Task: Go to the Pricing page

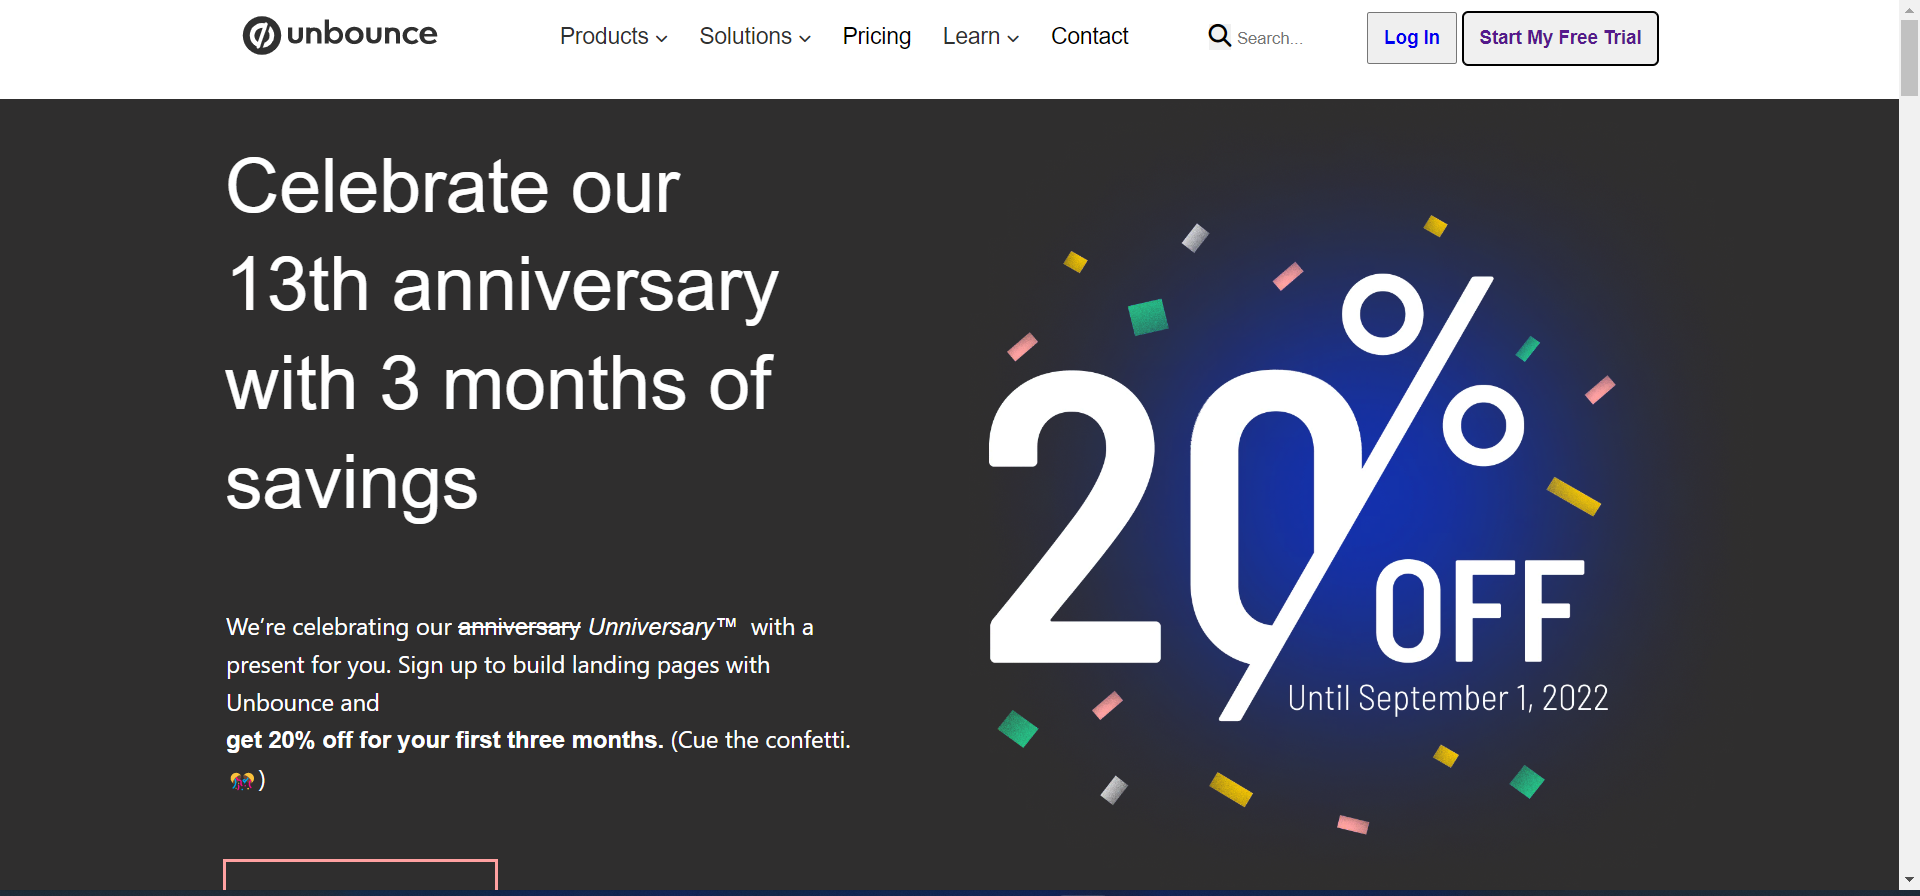Action: (876, 37)
